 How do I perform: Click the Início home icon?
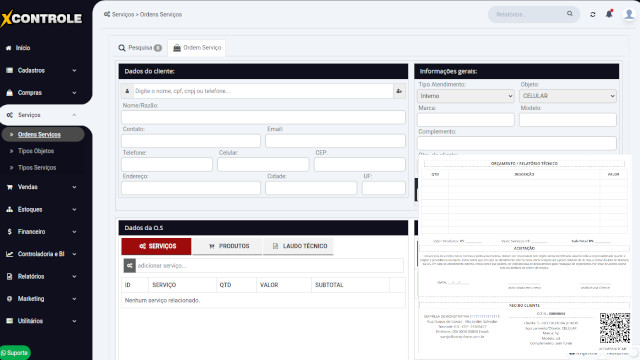pyautogui.click(x=9, y=48)
